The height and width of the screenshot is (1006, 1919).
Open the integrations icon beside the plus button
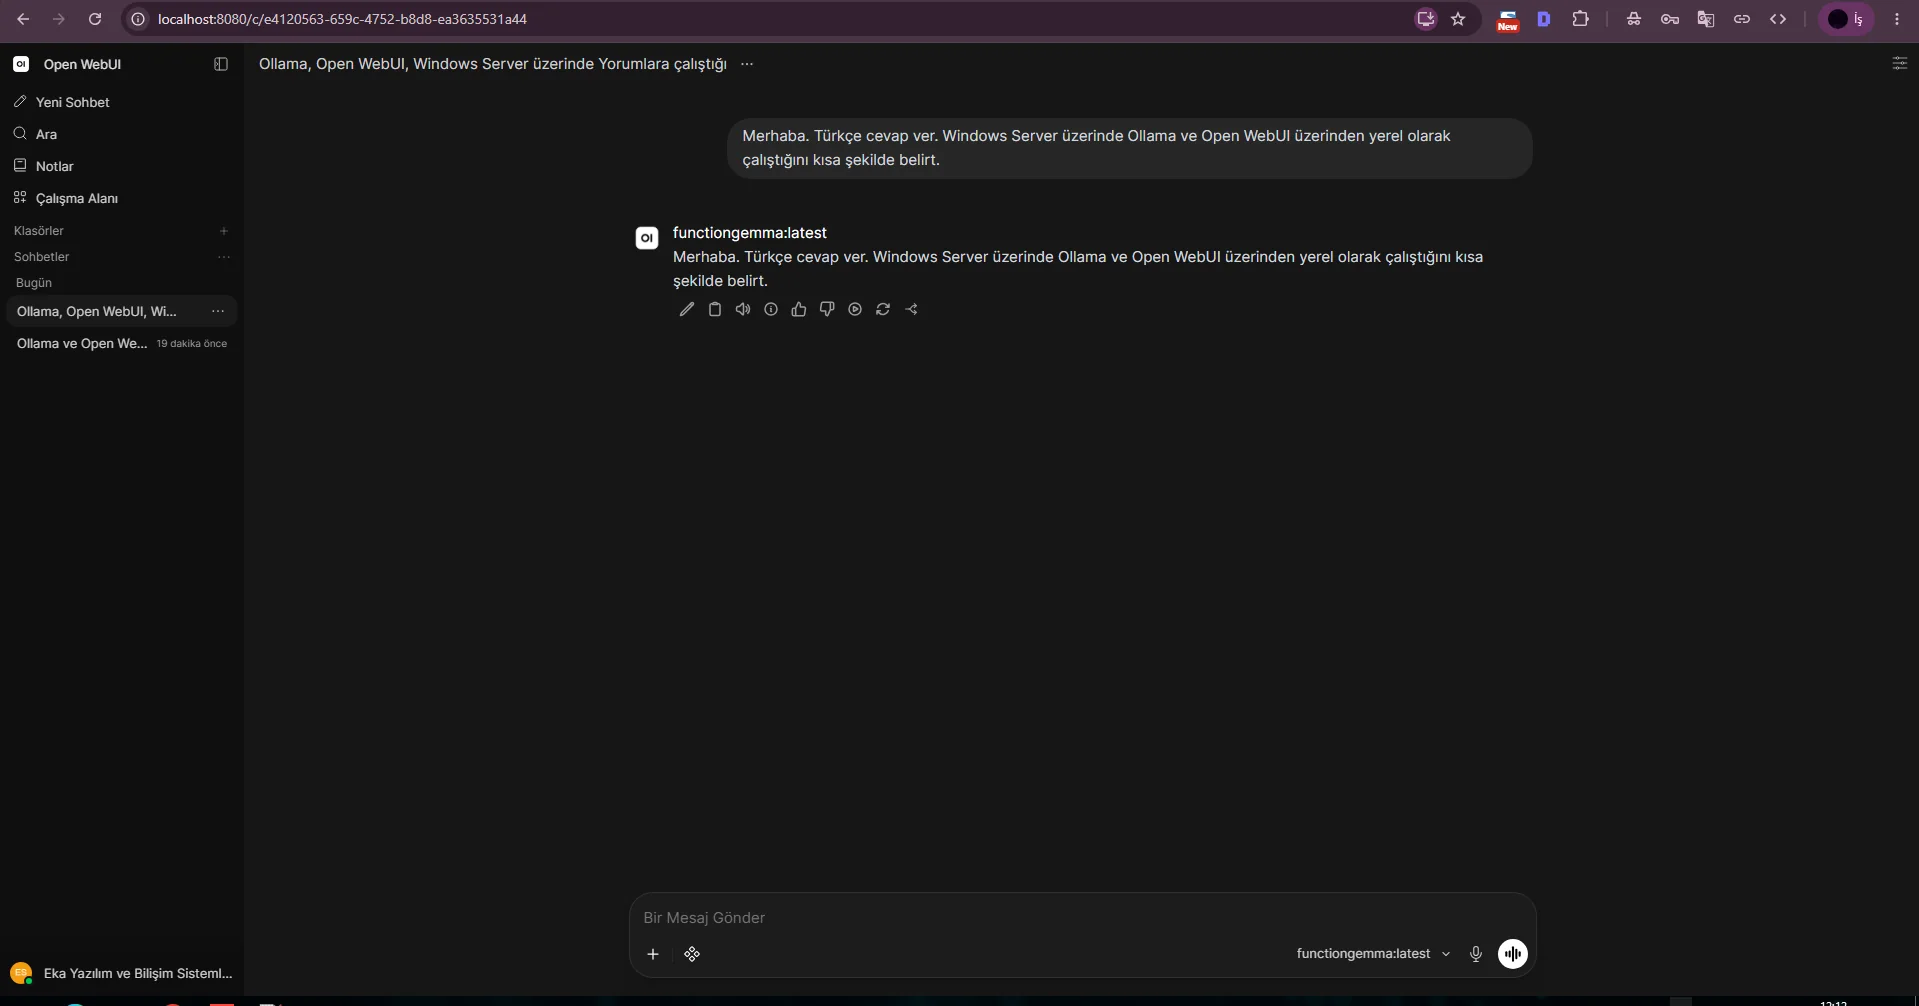pyautogui.click(x=692, y=954)
